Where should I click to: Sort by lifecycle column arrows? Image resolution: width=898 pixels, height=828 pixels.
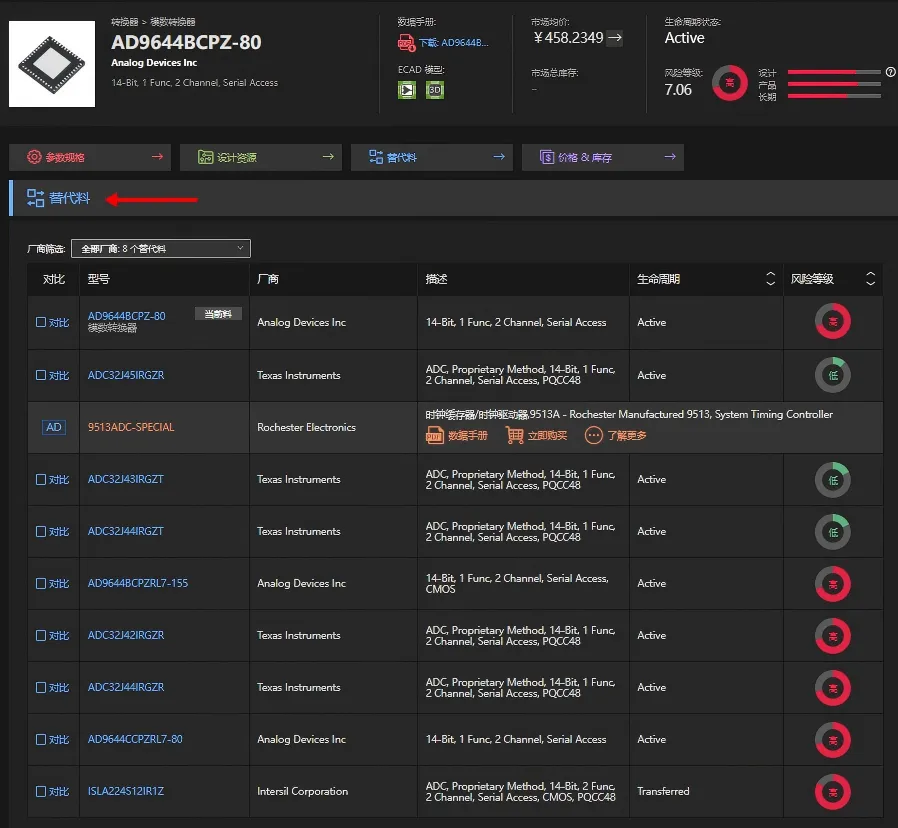point(771,279)
